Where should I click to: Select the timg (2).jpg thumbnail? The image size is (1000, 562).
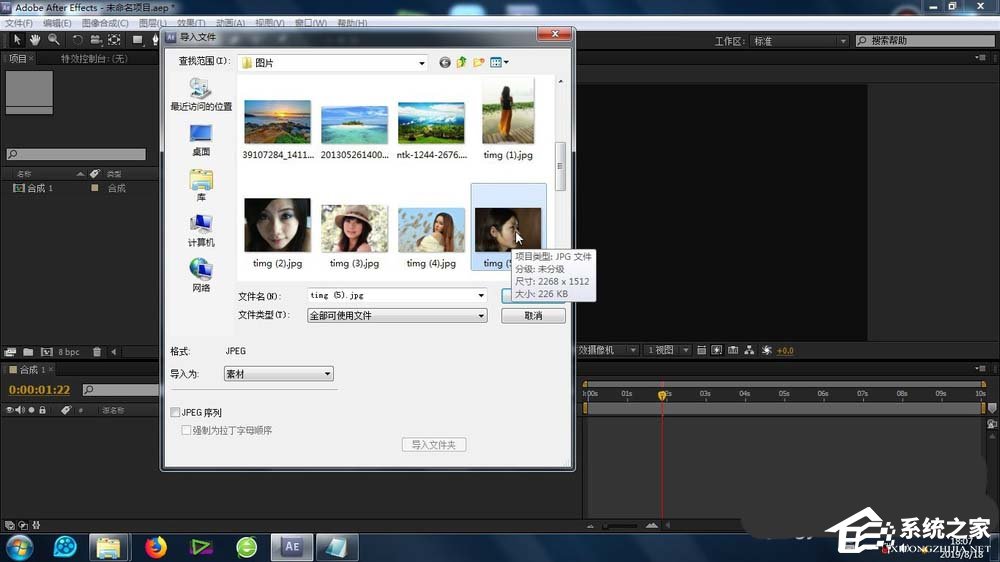(x=277, y=225)
